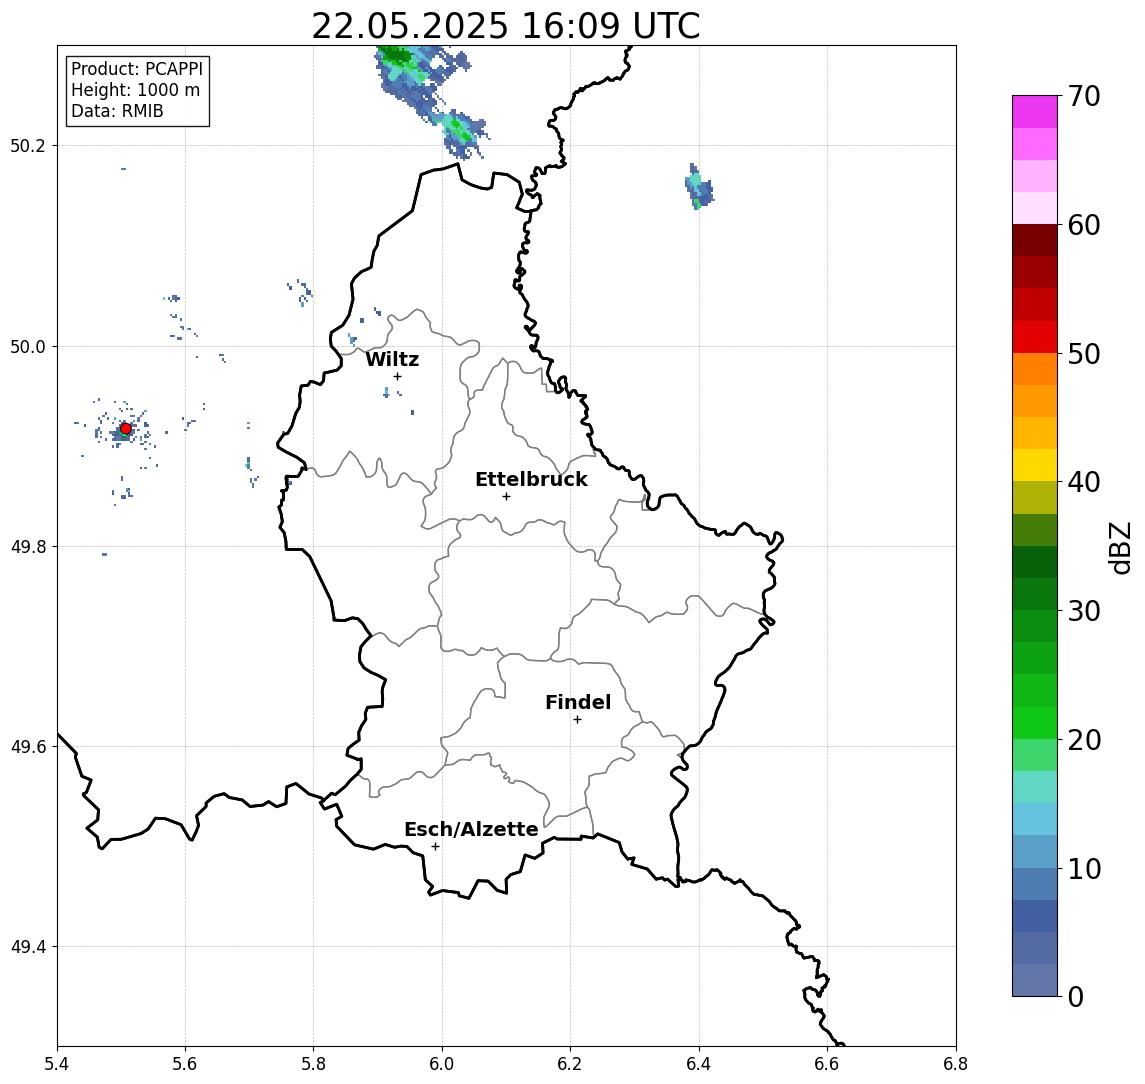
Task: Click the colorbar tick label 0
Action: click(1076, 996)
